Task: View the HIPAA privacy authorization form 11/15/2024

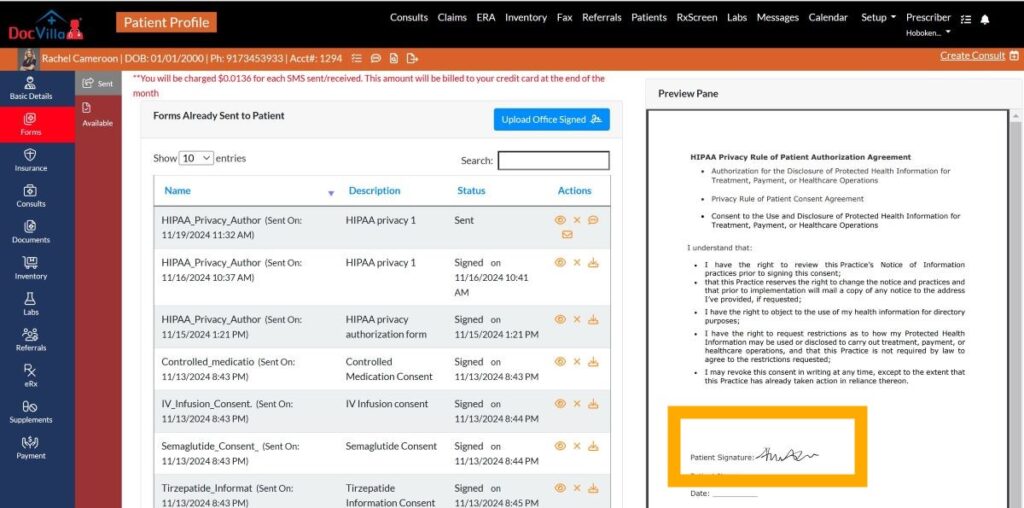Action: coord(560,319)
